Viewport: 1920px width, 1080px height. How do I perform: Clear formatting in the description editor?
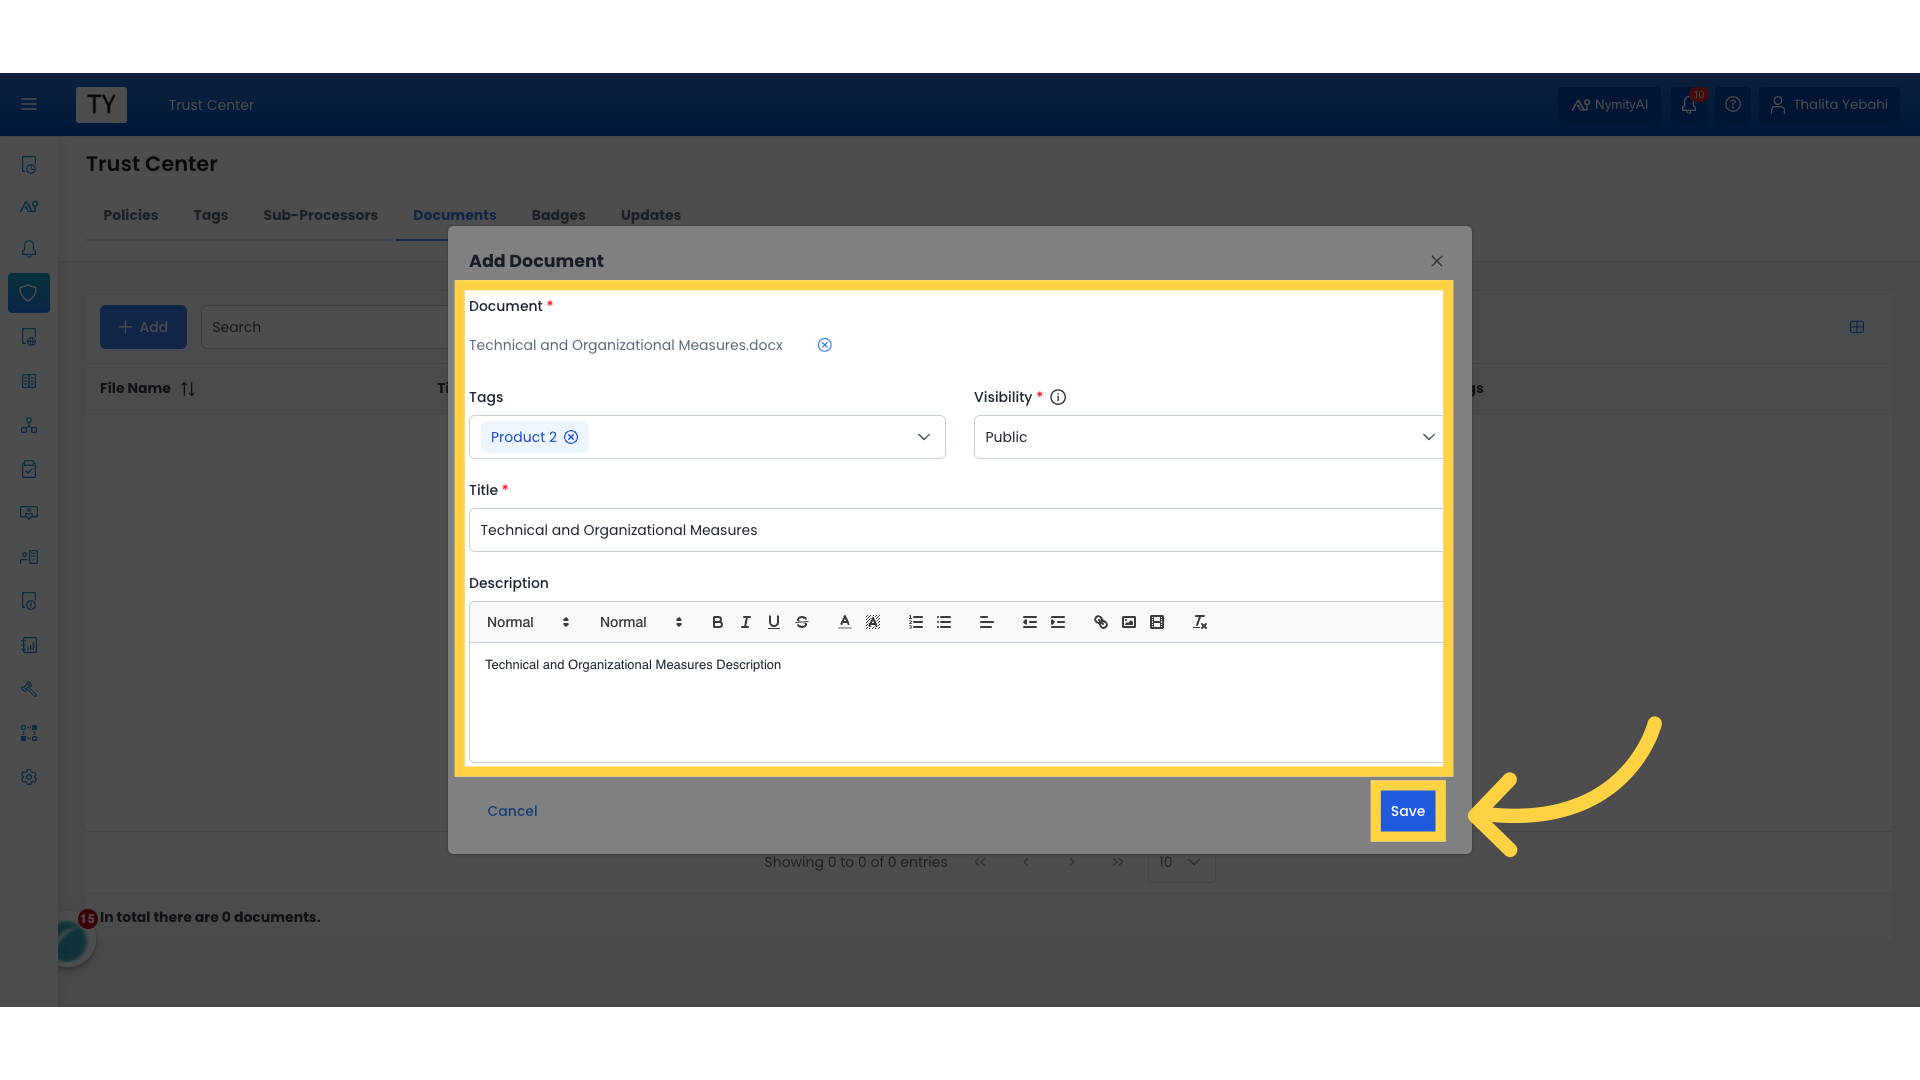(x=1199, y=621)
